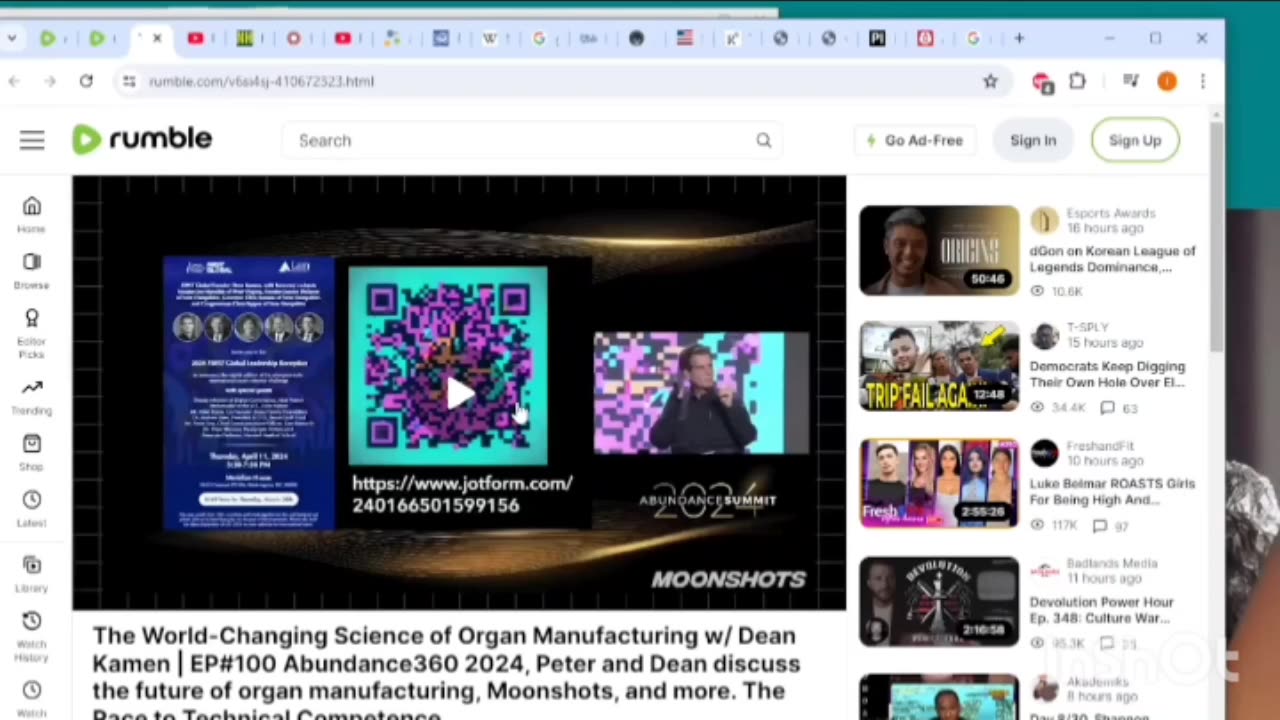This screenshot has height=720, width=1280.
Task: Open 'Democrats Keep Digging Their Own Hole' title
Action: click(x=1107, y=375)
